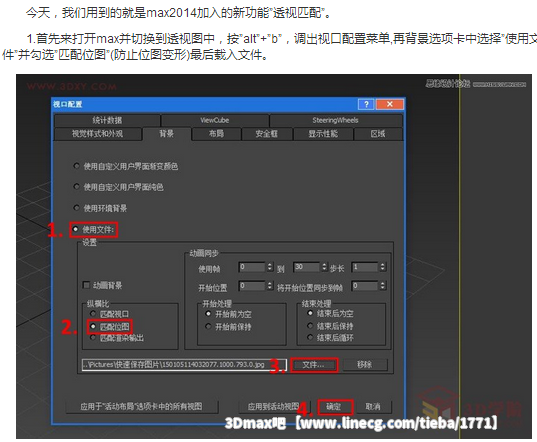This screenshot has height=442, width=537.
Task: Adjust the 步长 spinner arrows
Action: coord(383,267)
